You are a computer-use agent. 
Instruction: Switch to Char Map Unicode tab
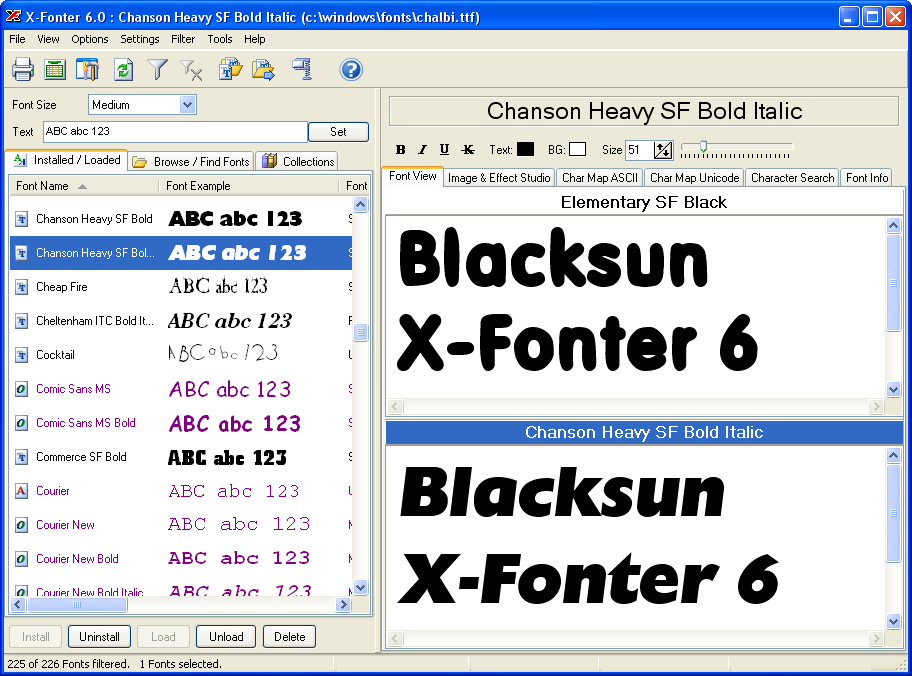tap(694, 178)
